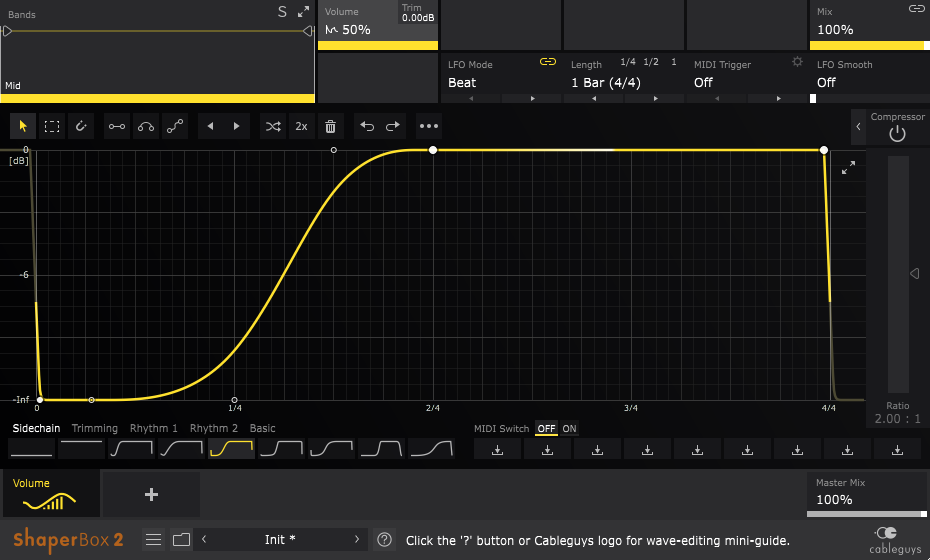Adjust the Mix 100% slider
Image resolution: width=930 pixels, height=560 pixels.
coord(870,45)
